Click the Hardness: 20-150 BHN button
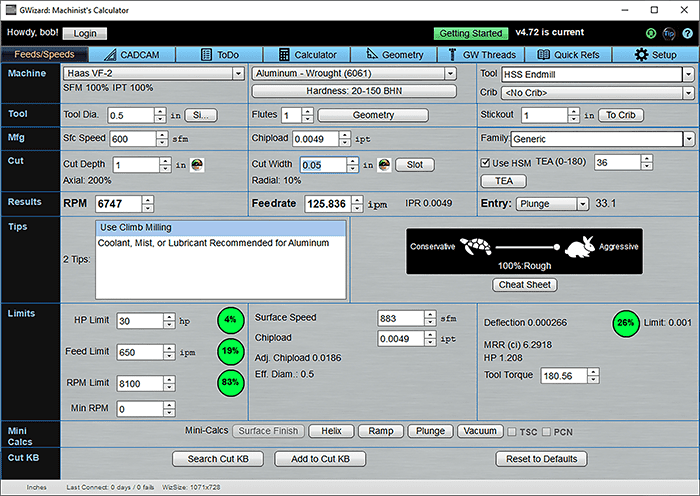 [354, 91]
